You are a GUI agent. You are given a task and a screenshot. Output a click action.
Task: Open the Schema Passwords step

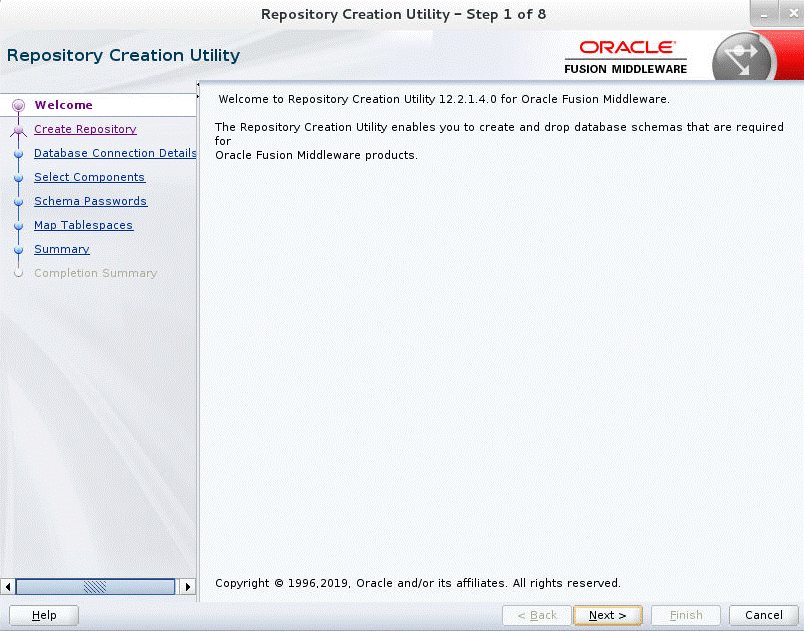pos(90,201)
